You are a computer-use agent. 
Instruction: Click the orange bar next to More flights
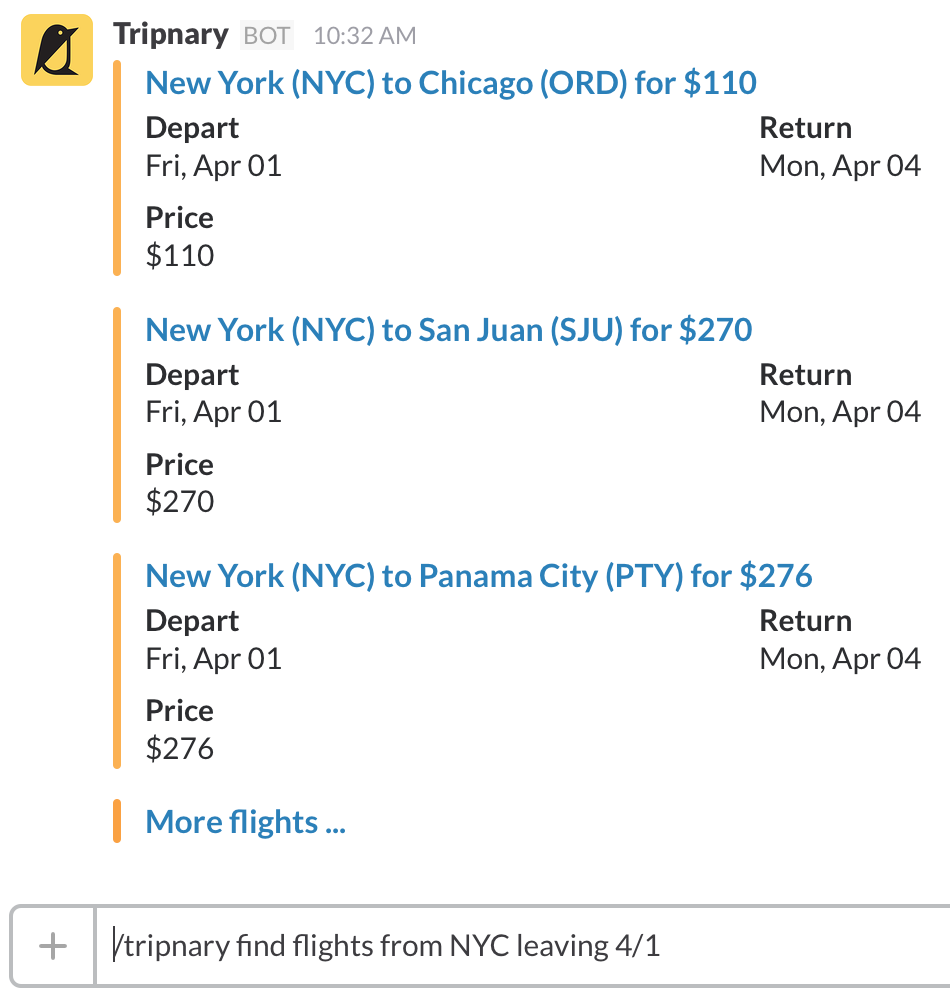(x=117, y=822)
